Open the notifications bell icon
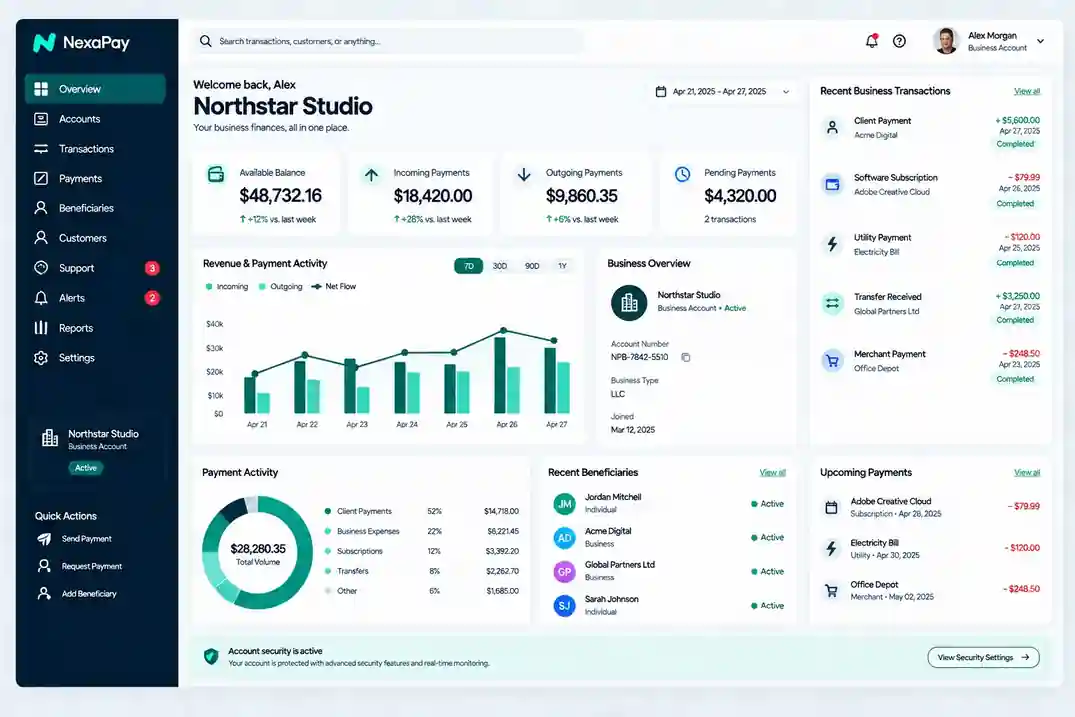Viewport: 1075px width, 717px height. point(871,41)
